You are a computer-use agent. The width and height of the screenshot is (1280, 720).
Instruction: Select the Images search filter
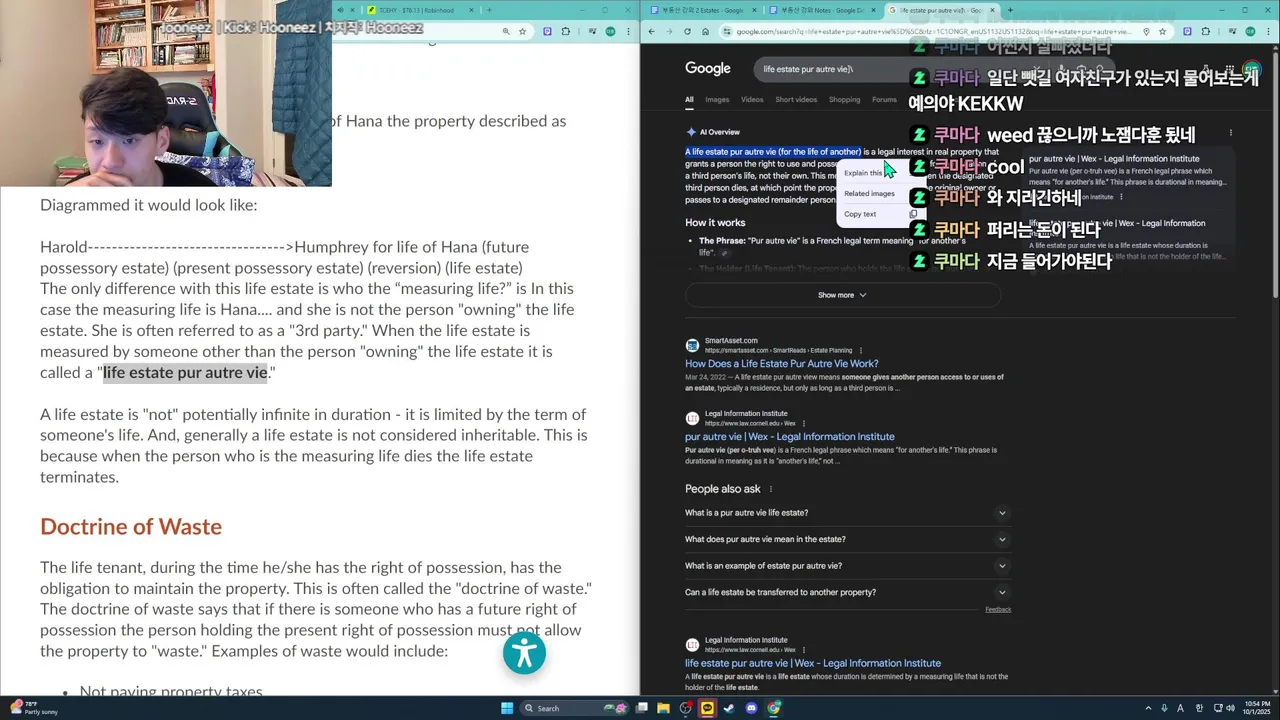(x=717, y=100)
